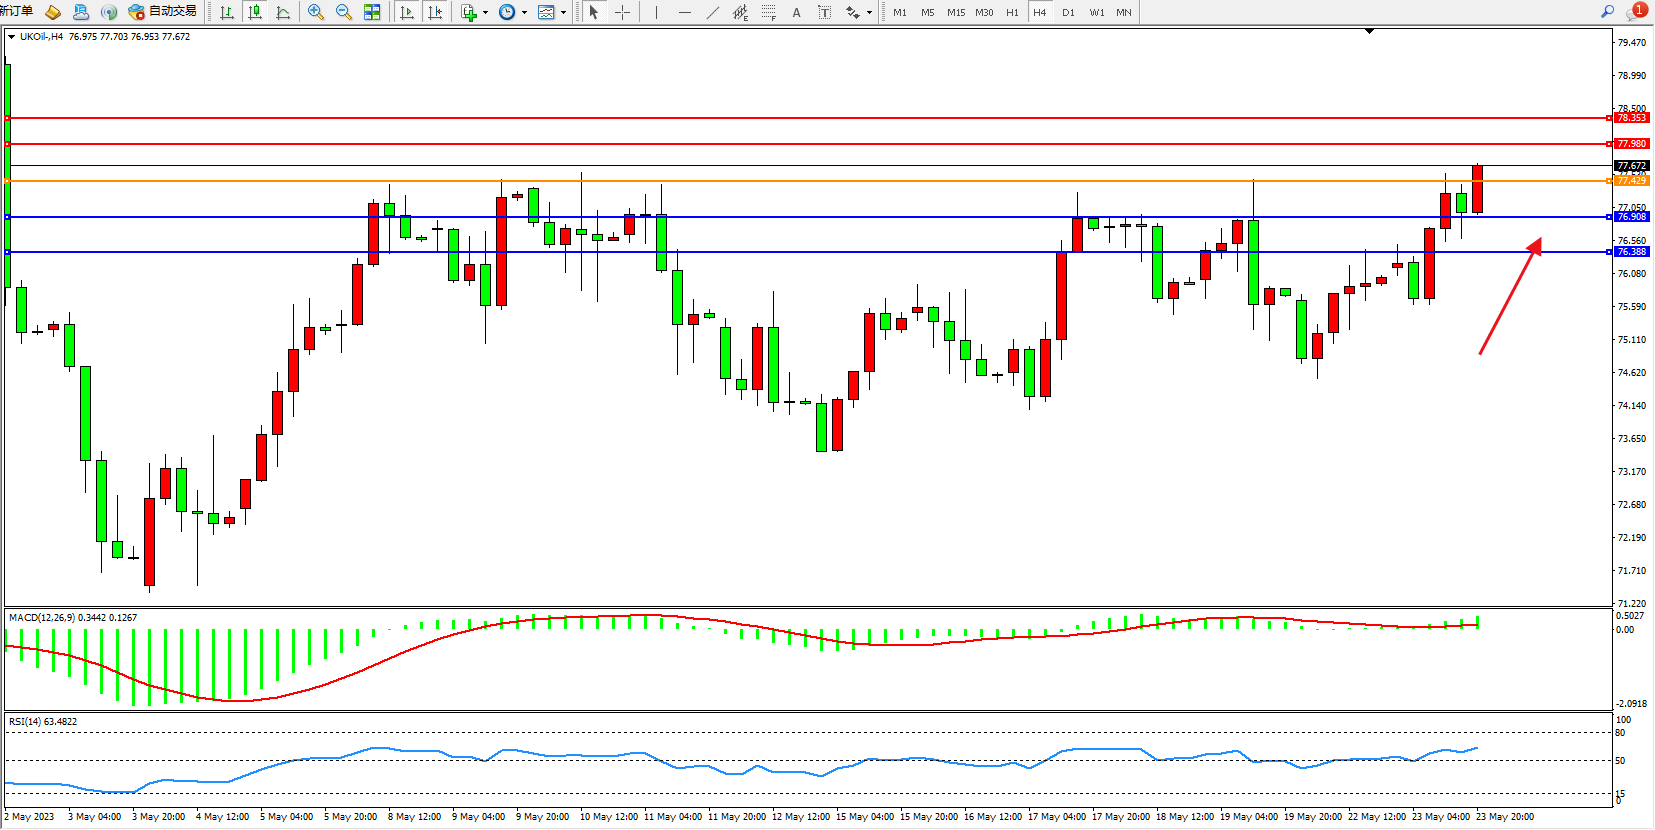Click the tile windows icon
Image resolution: width=1655 pixels, height=830 pixels.
(x=372, y=12)
